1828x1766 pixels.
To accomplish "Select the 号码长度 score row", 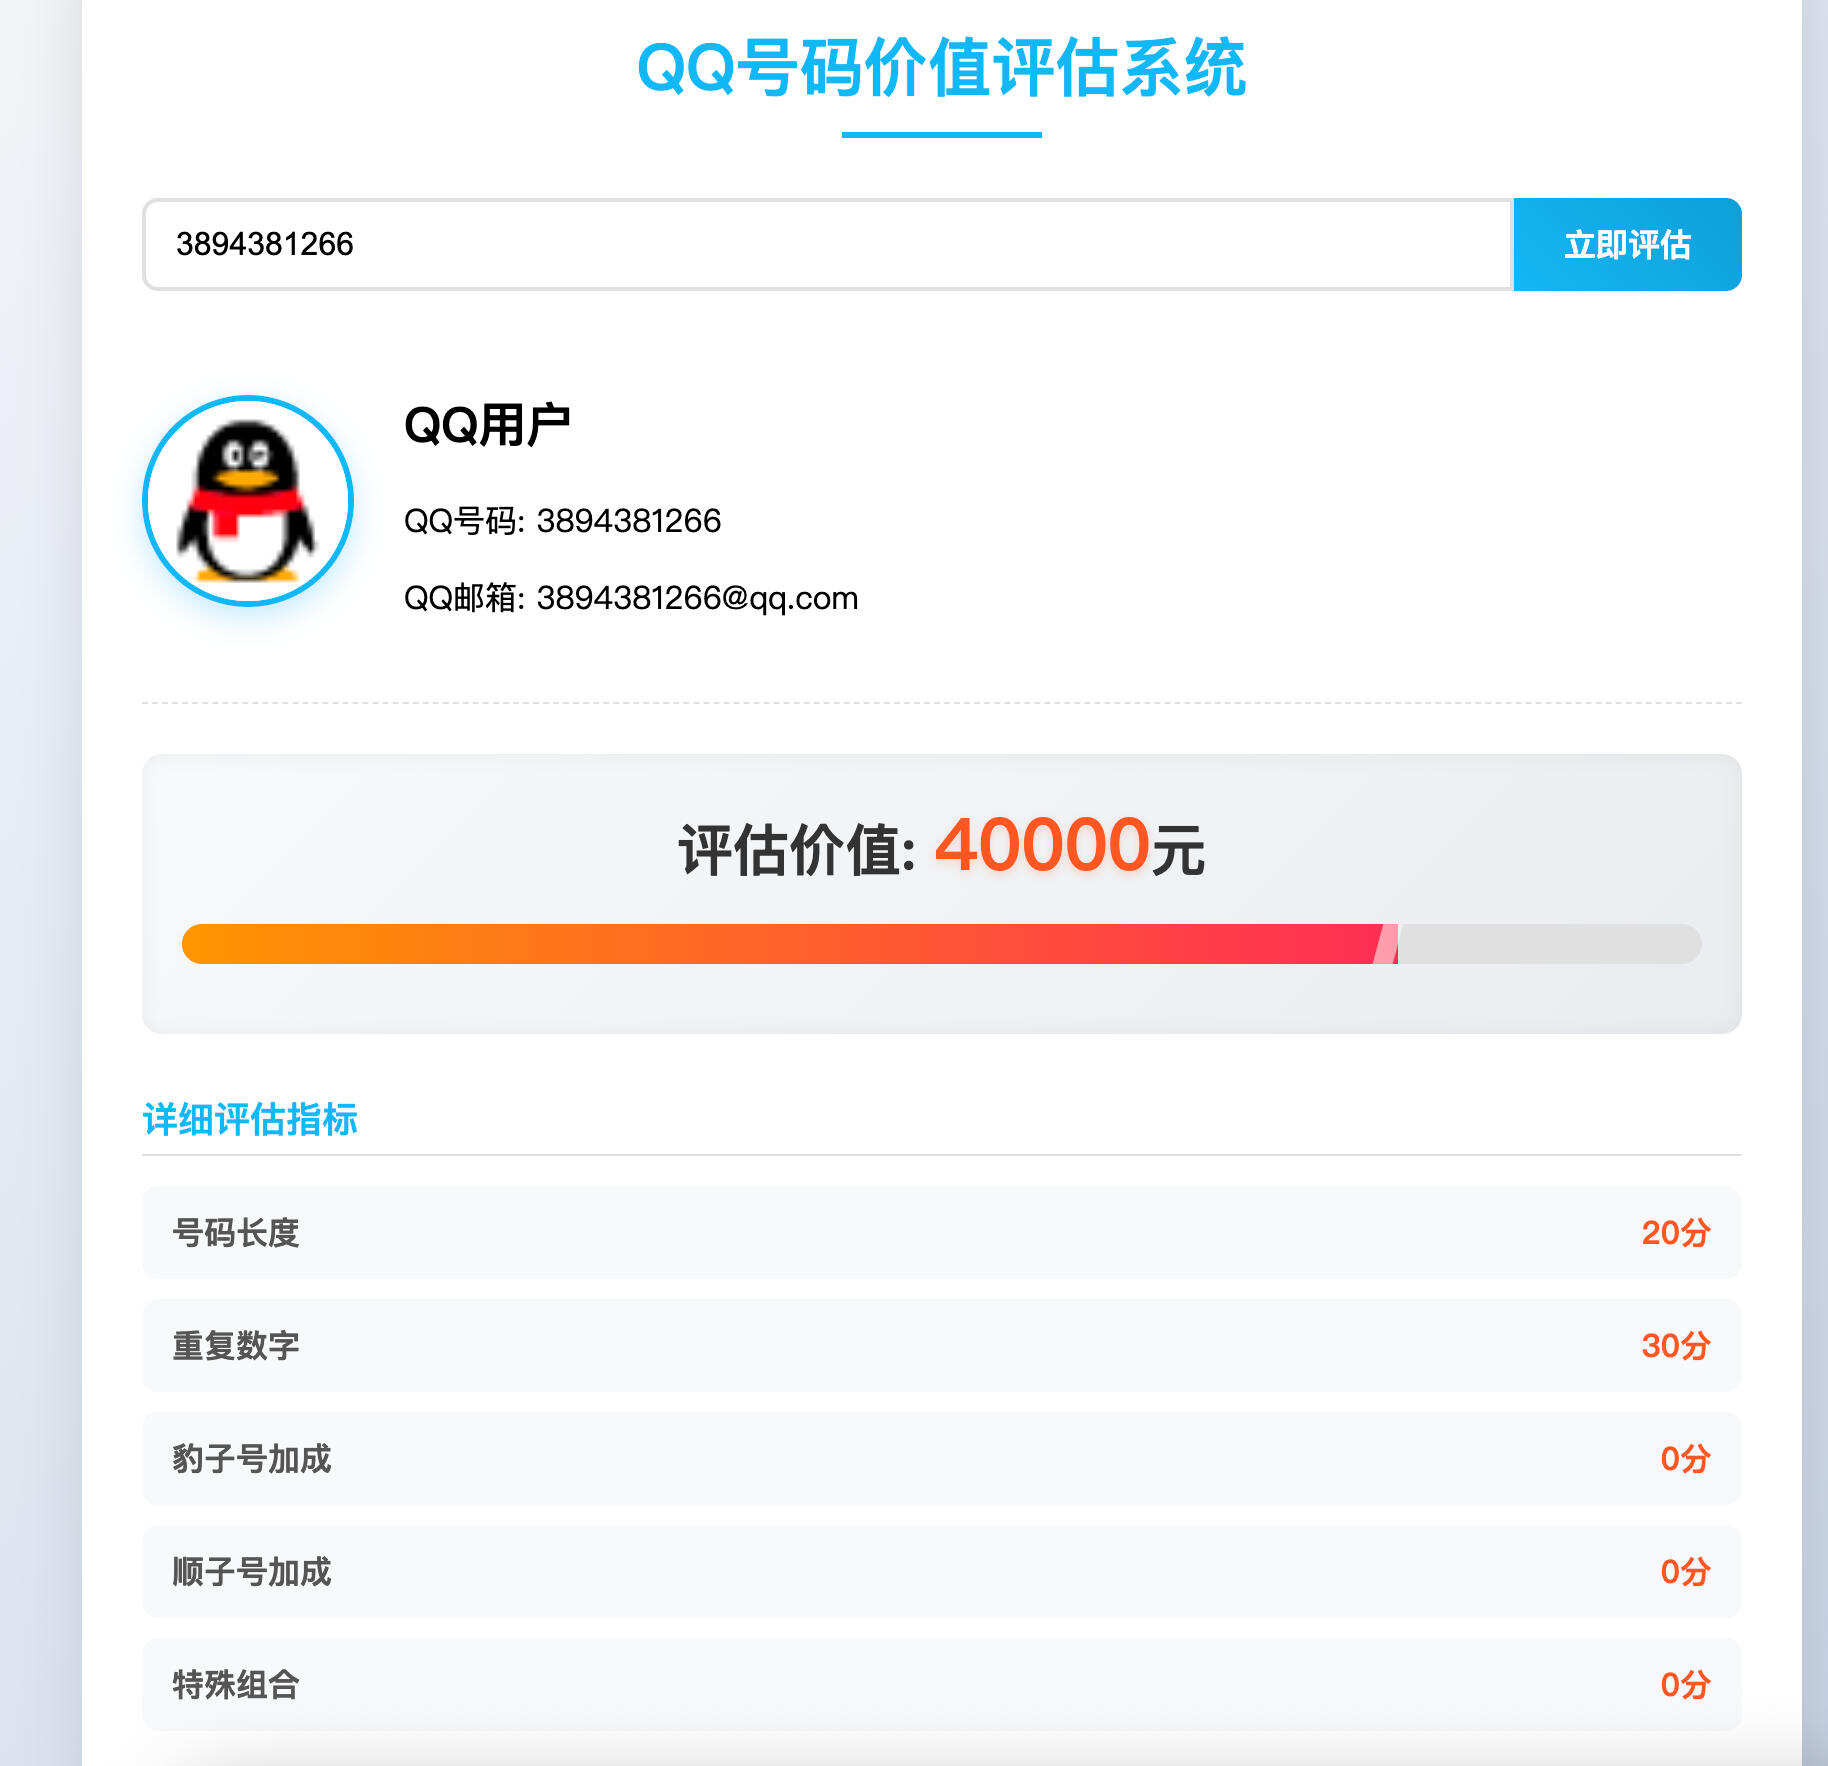I will [x=940, y=1234].
